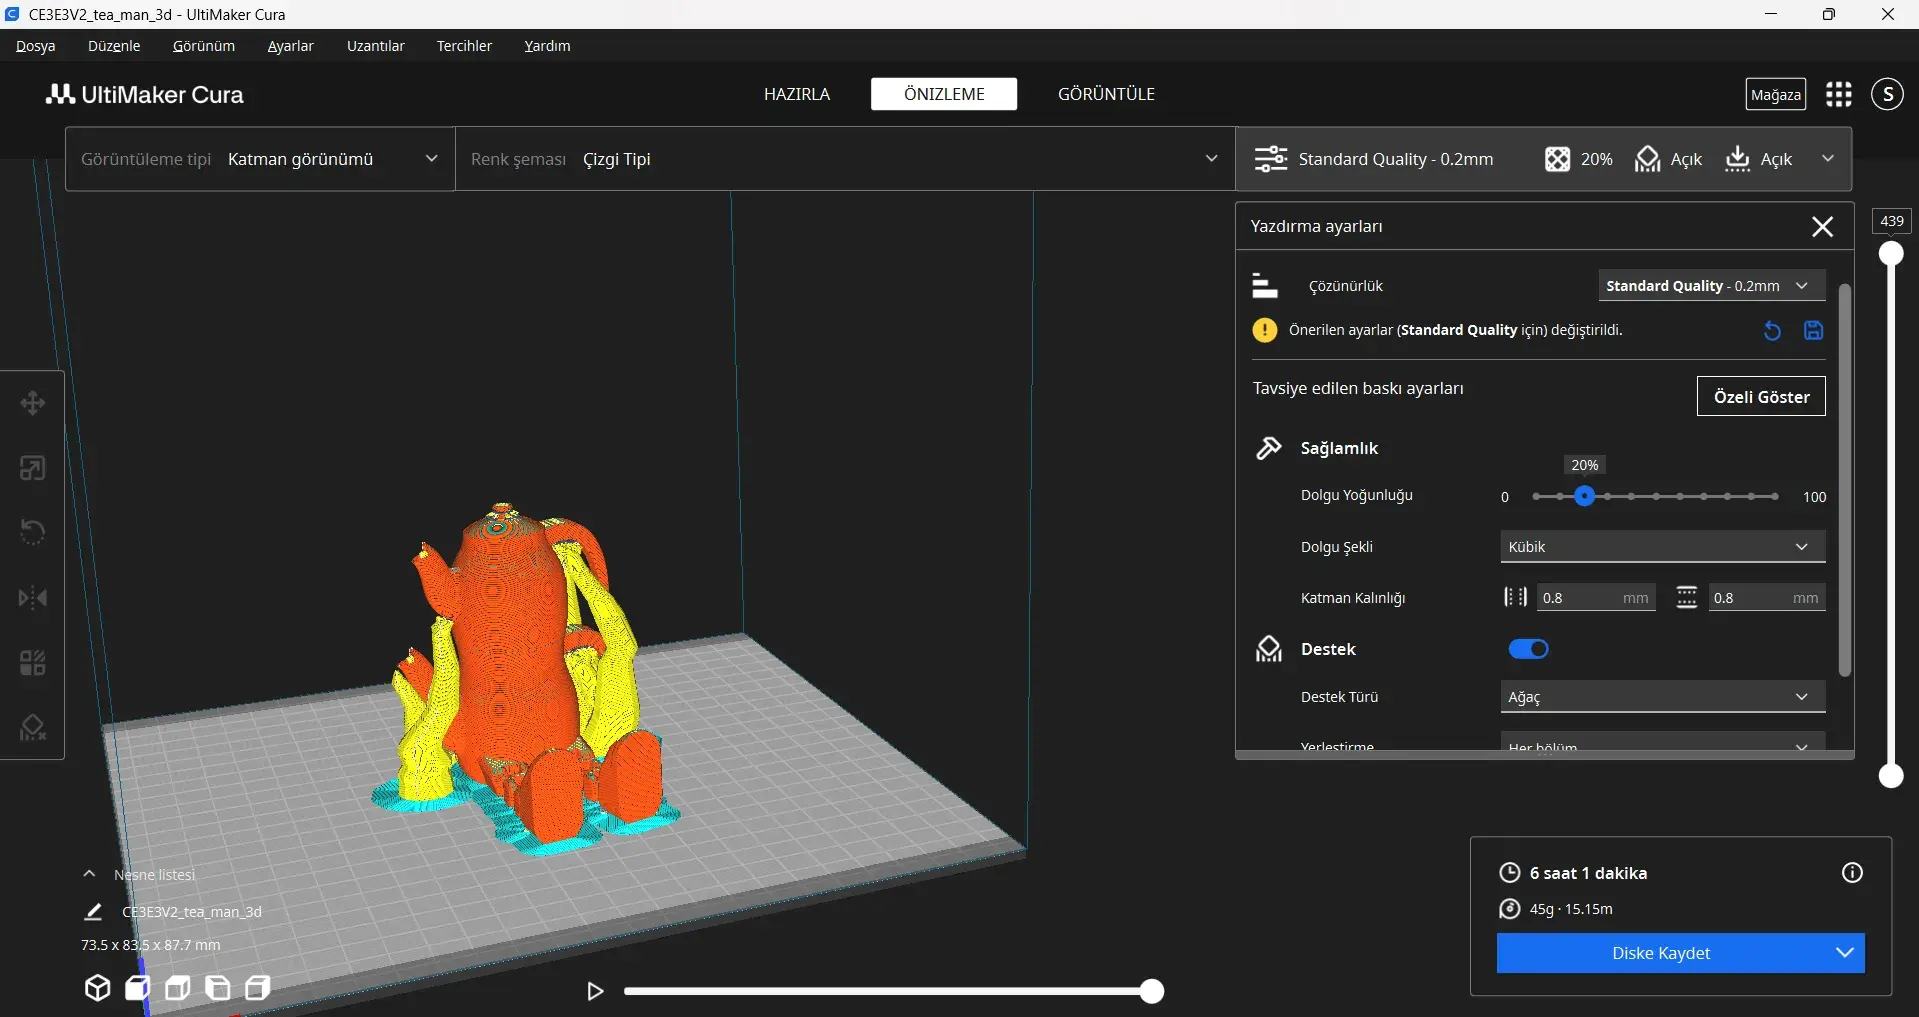The height and width of the screenshot is (1017, 1919).
Task: Click the Mağaza marketplace button
Action: coord(1776,94)
